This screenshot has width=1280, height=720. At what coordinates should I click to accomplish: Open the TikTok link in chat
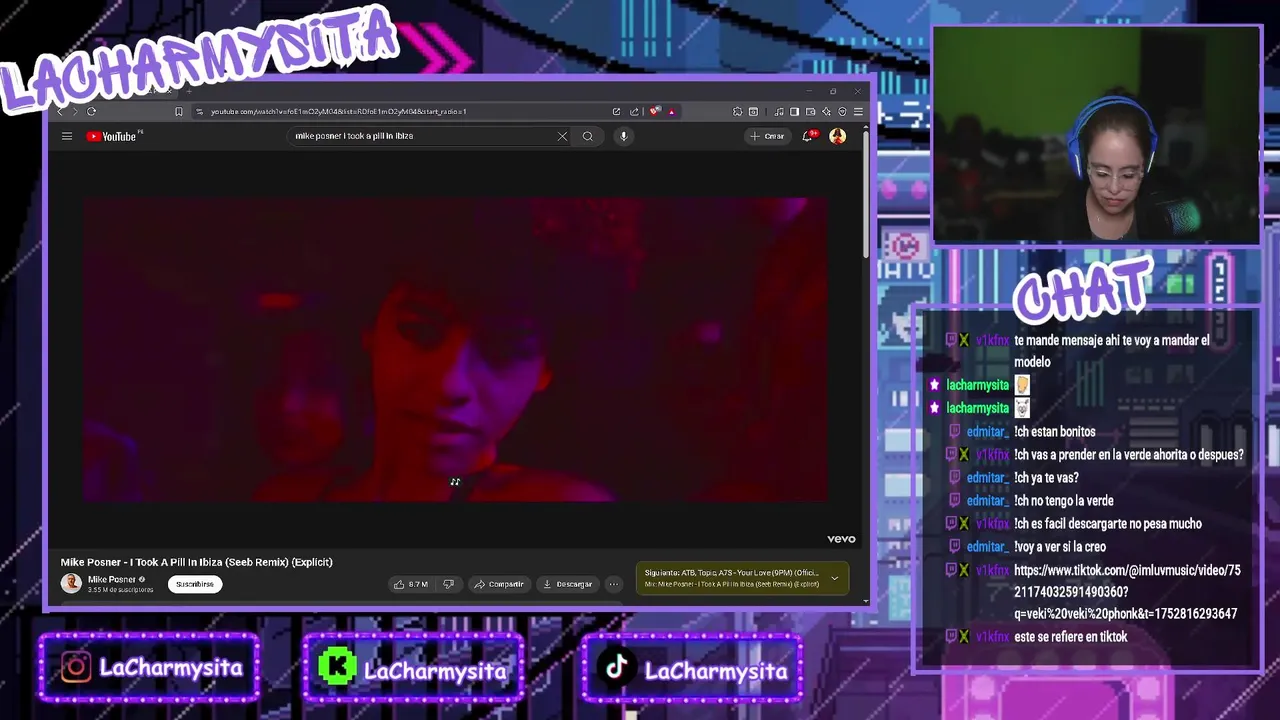point(1126,592)
